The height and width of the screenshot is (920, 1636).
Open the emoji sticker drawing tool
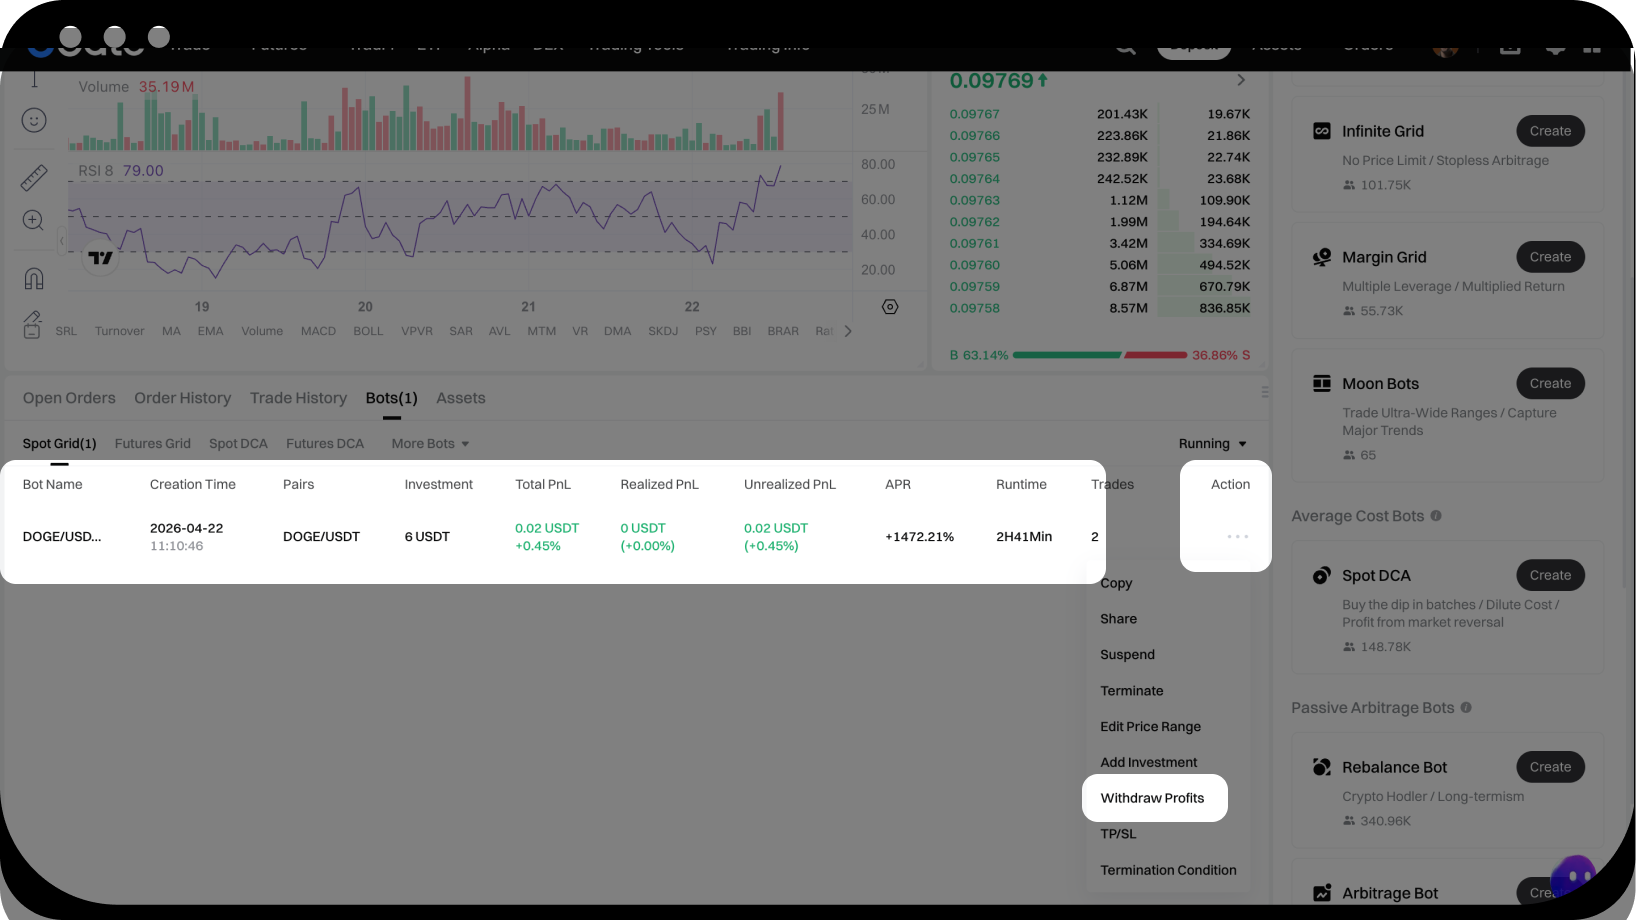coord(34,121)
